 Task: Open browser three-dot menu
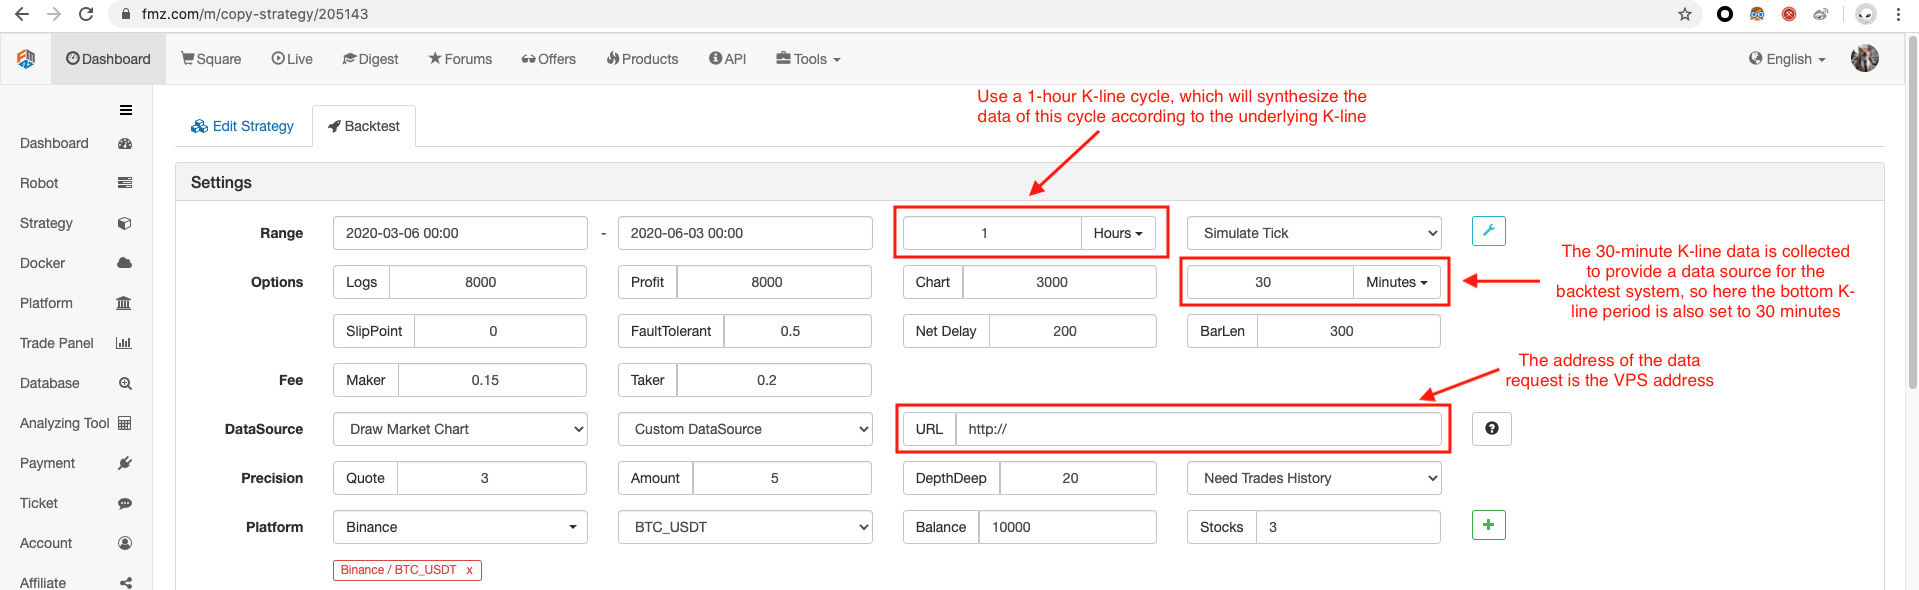click(1898, 14)
